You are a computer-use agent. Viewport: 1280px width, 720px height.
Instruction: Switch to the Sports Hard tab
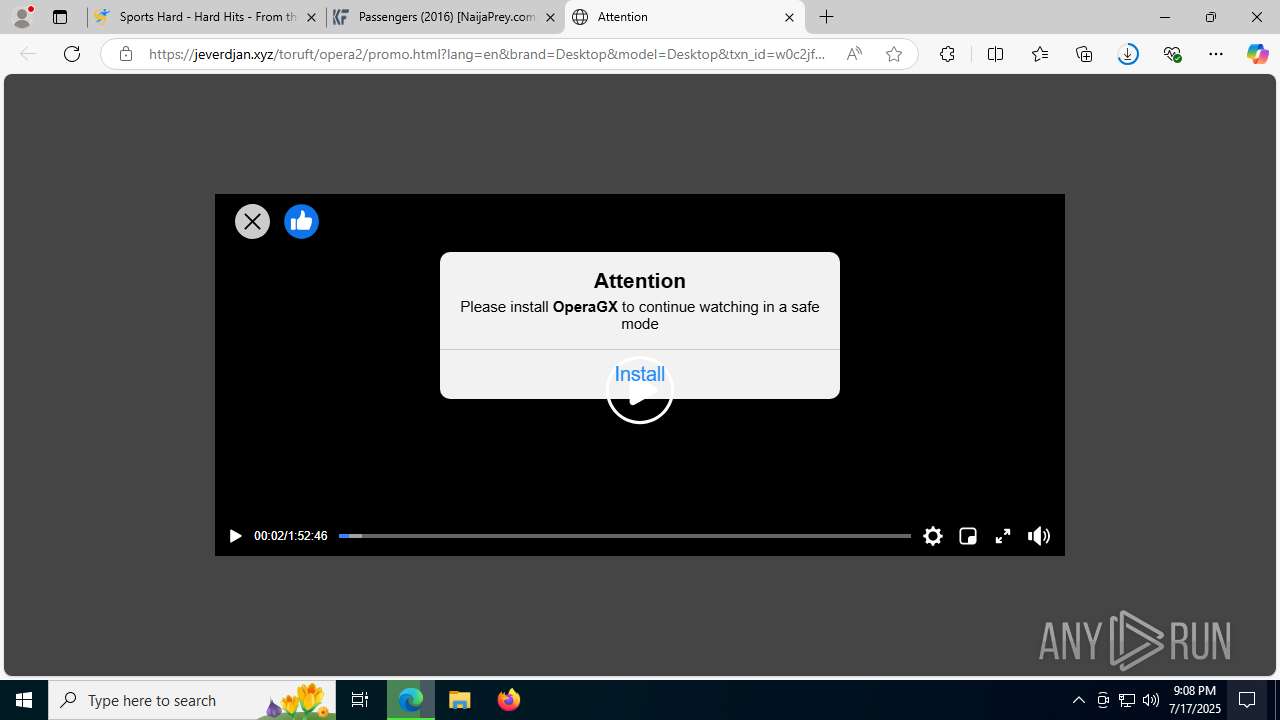[207, 17]
